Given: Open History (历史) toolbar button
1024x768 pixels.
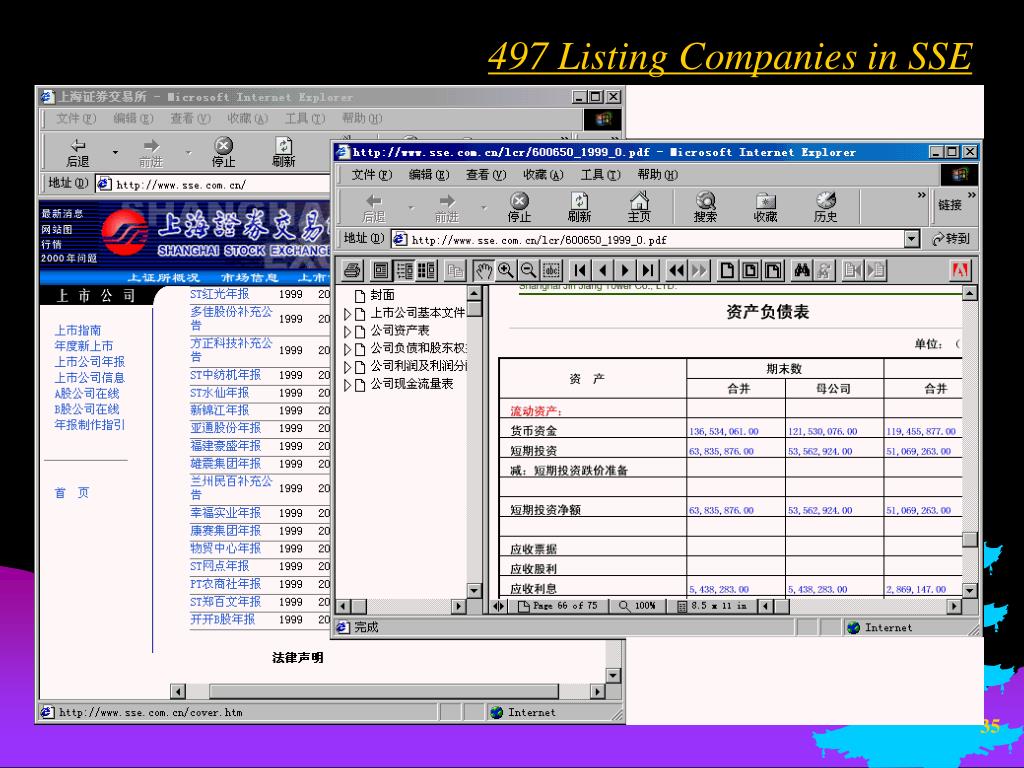Looking at the screenshot, I should (825, 207).
